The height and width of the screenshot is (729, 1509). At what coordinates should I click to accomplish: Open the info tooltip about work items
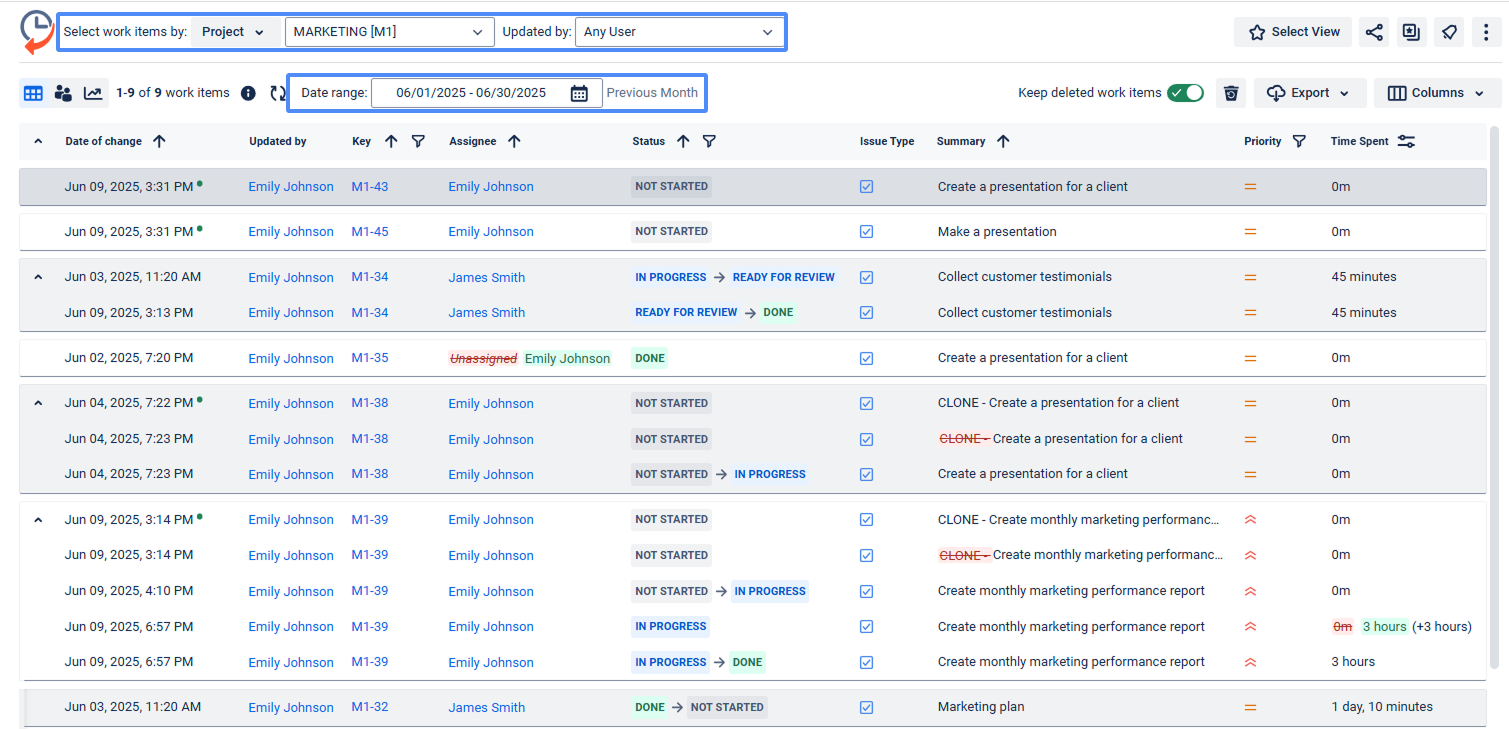[x=248, y=92]
